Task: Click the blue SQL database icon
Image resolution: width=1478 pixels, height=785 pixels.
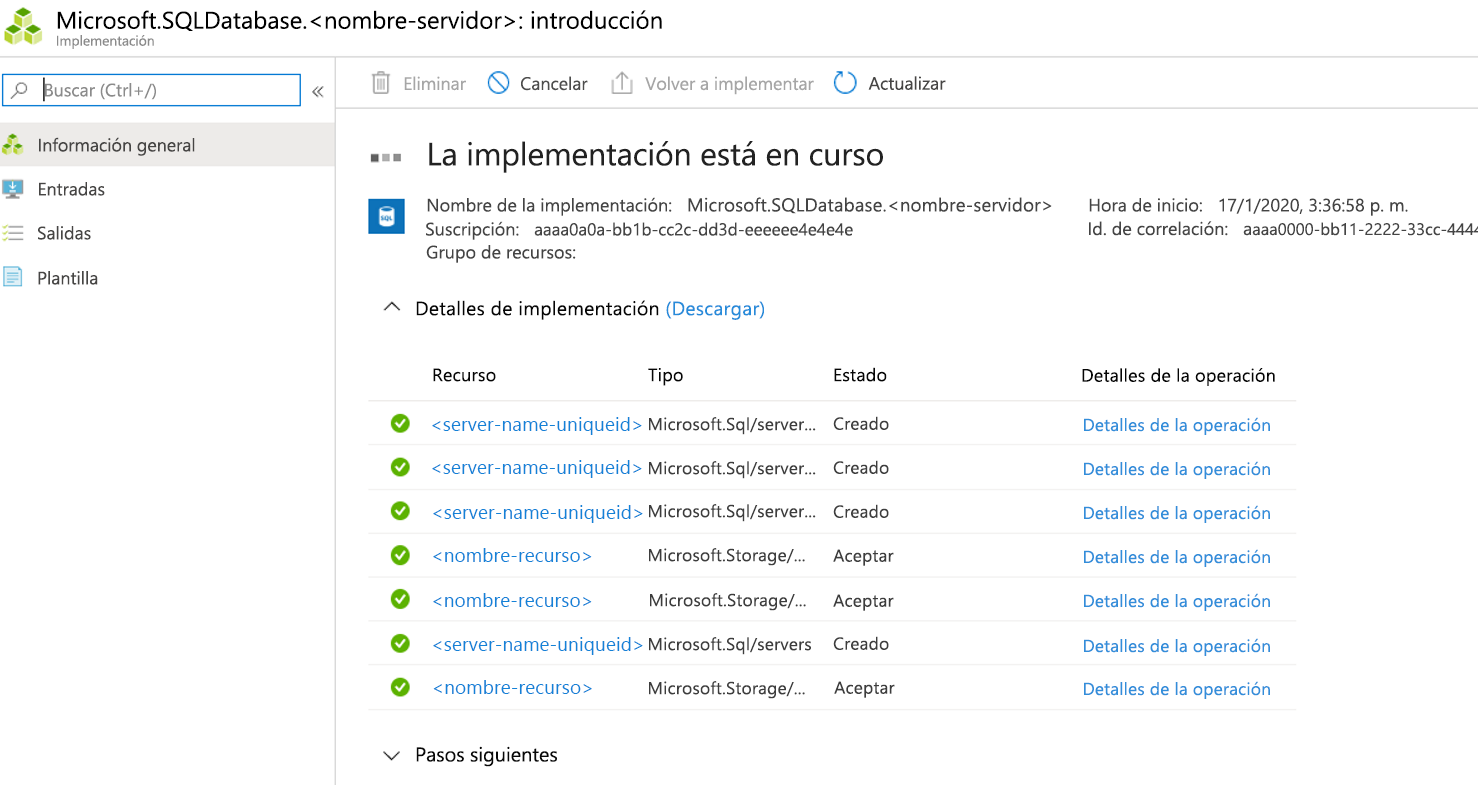Action: pos(386,215)
